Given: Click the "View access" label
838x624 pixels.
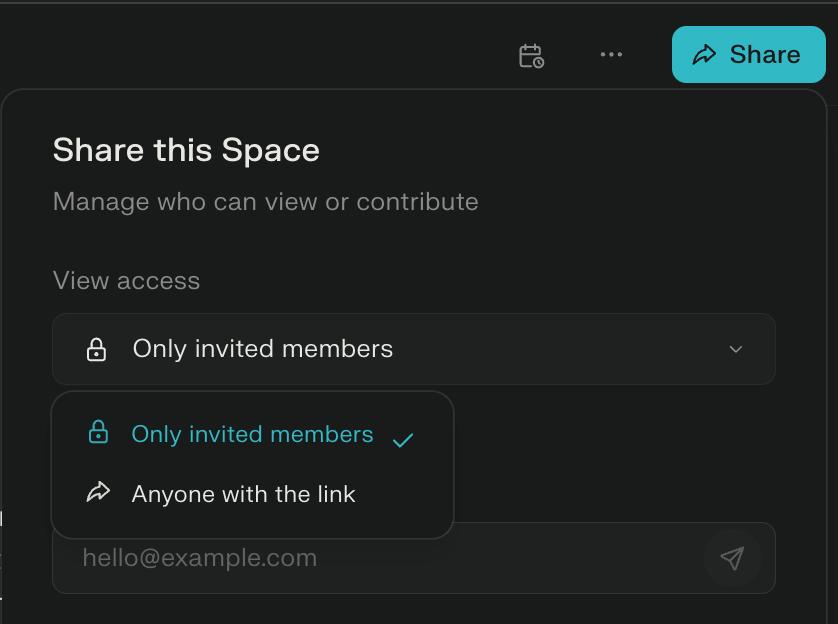Looking at the screenshot, I should tap(126, 280).
